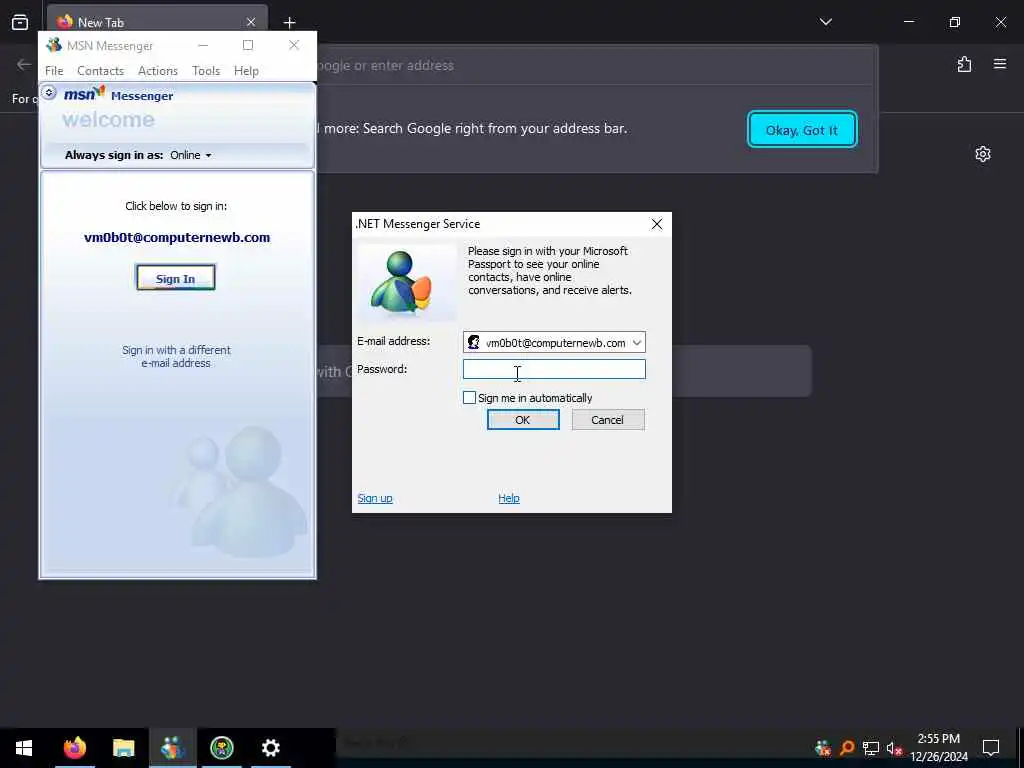Open the notification center icon

991,747
